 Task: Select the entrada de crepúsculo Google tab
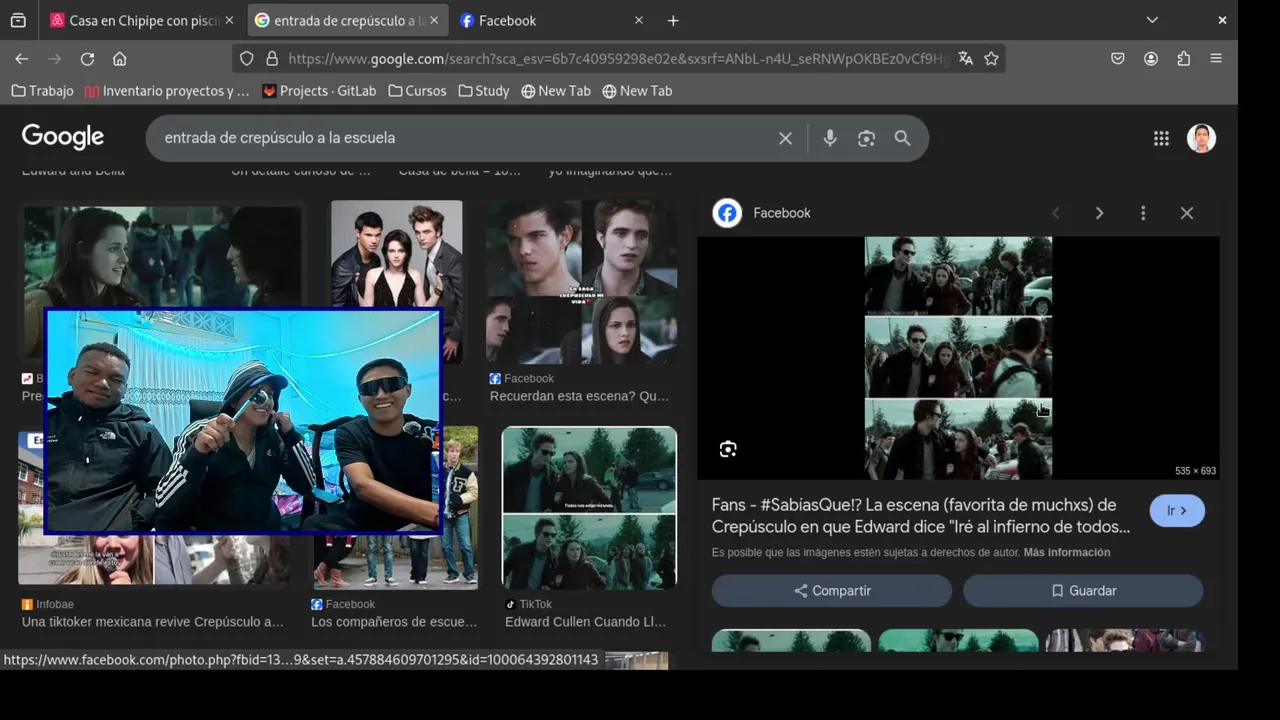tap(345, 20)
